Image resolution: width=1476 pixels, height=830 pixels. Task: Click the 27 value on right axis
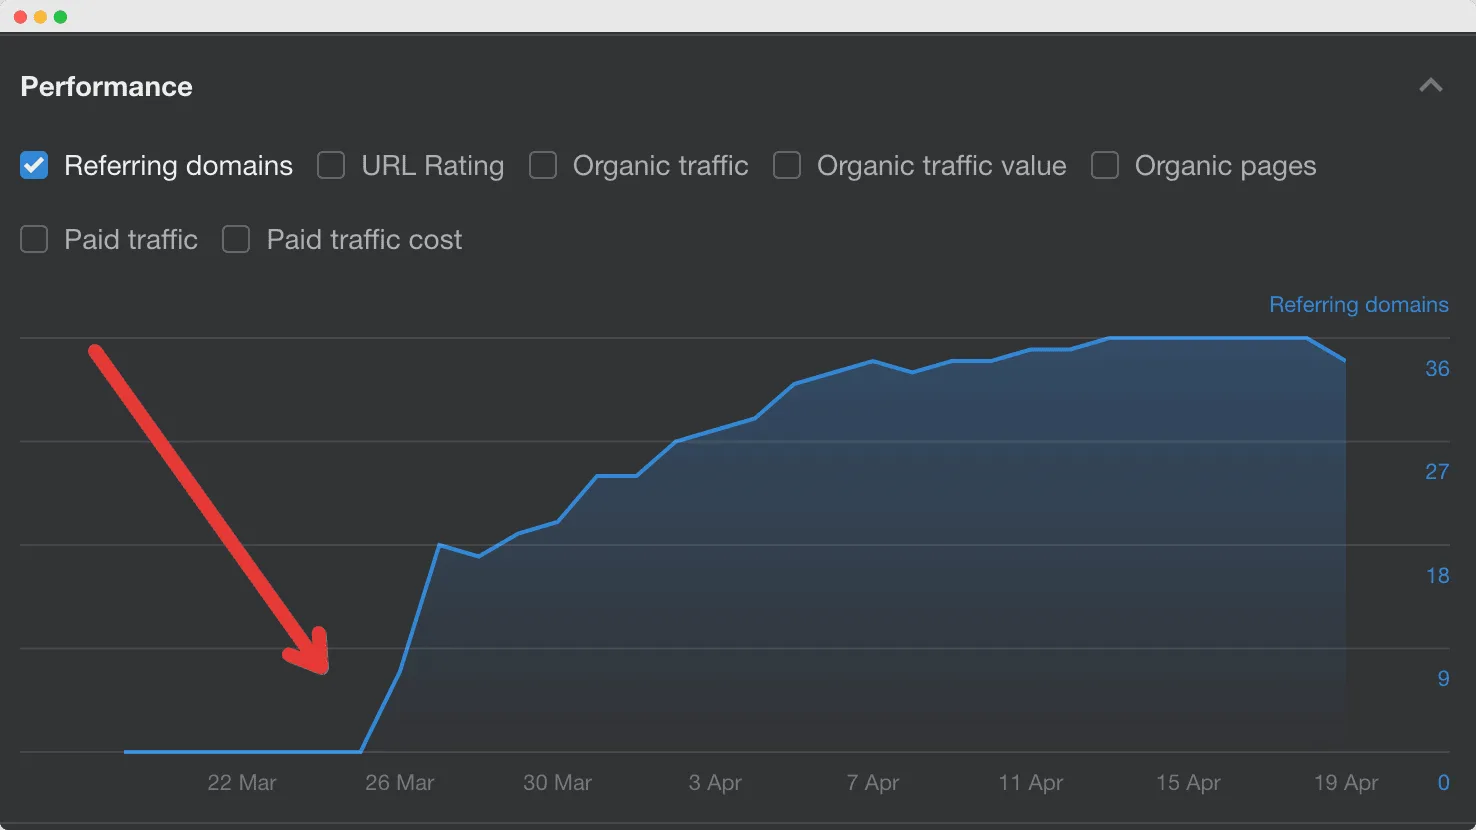1437,471
